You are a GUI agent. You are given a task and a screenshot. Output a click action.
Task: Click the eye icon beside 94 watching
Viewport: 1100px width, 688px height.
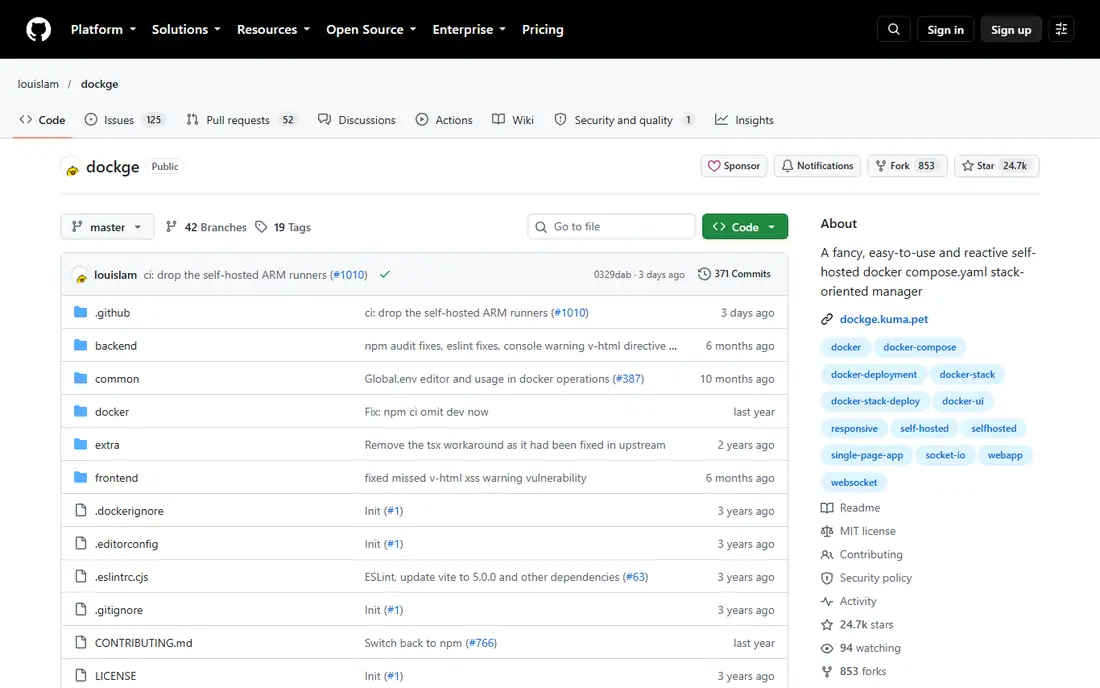pyautogui.click(x=827, y=648)
